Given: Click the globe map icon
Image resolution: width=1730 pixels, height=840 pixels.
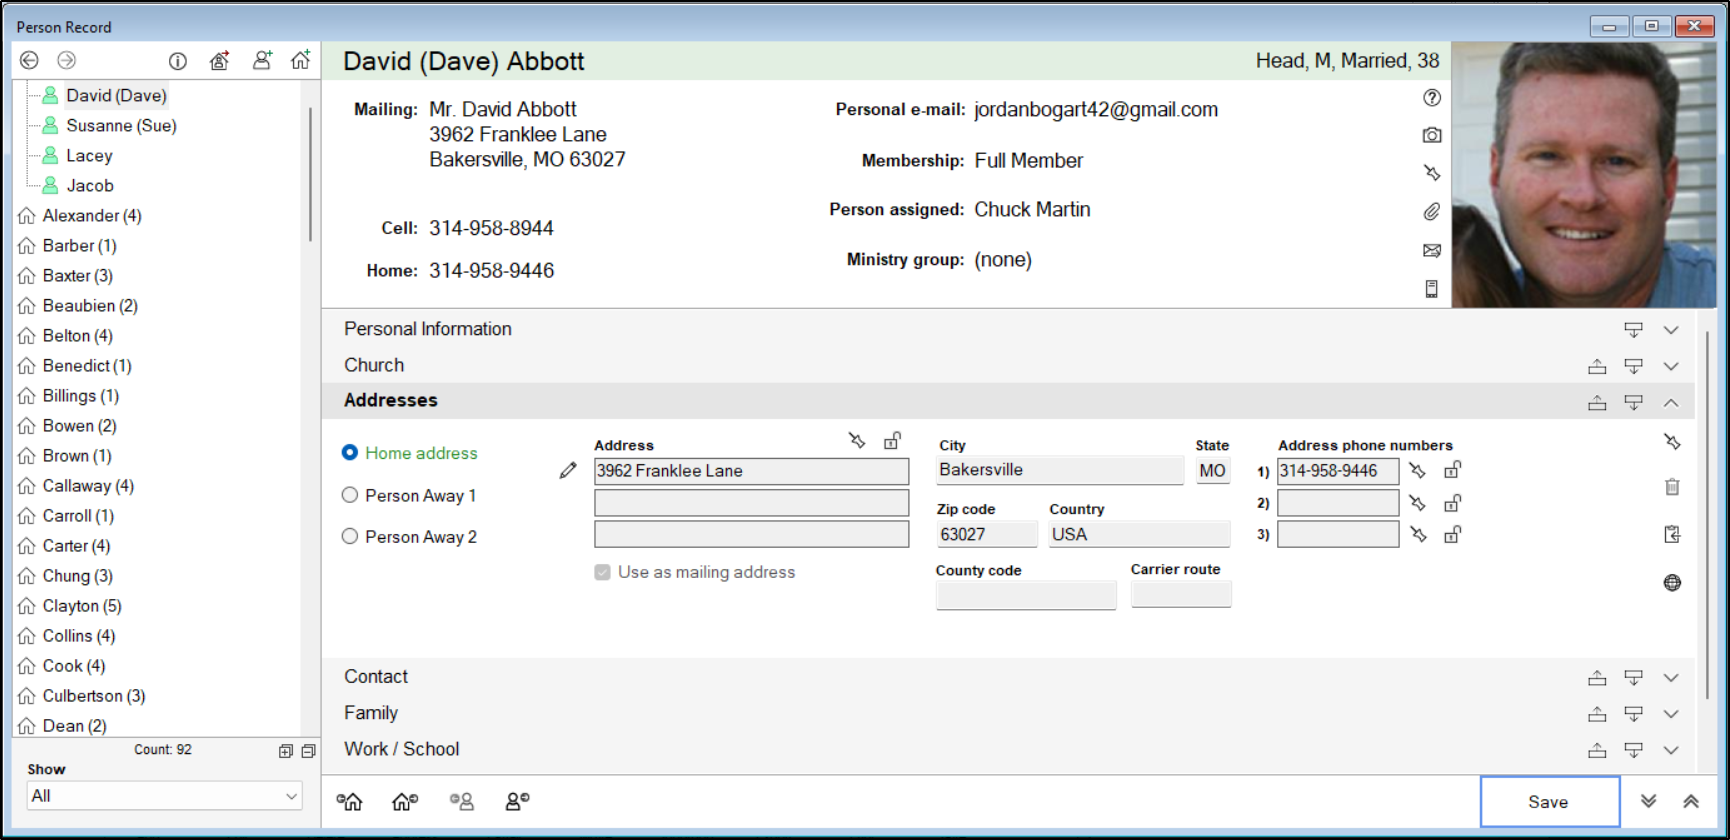Looking at the screenshot, I should (1672, 583).
